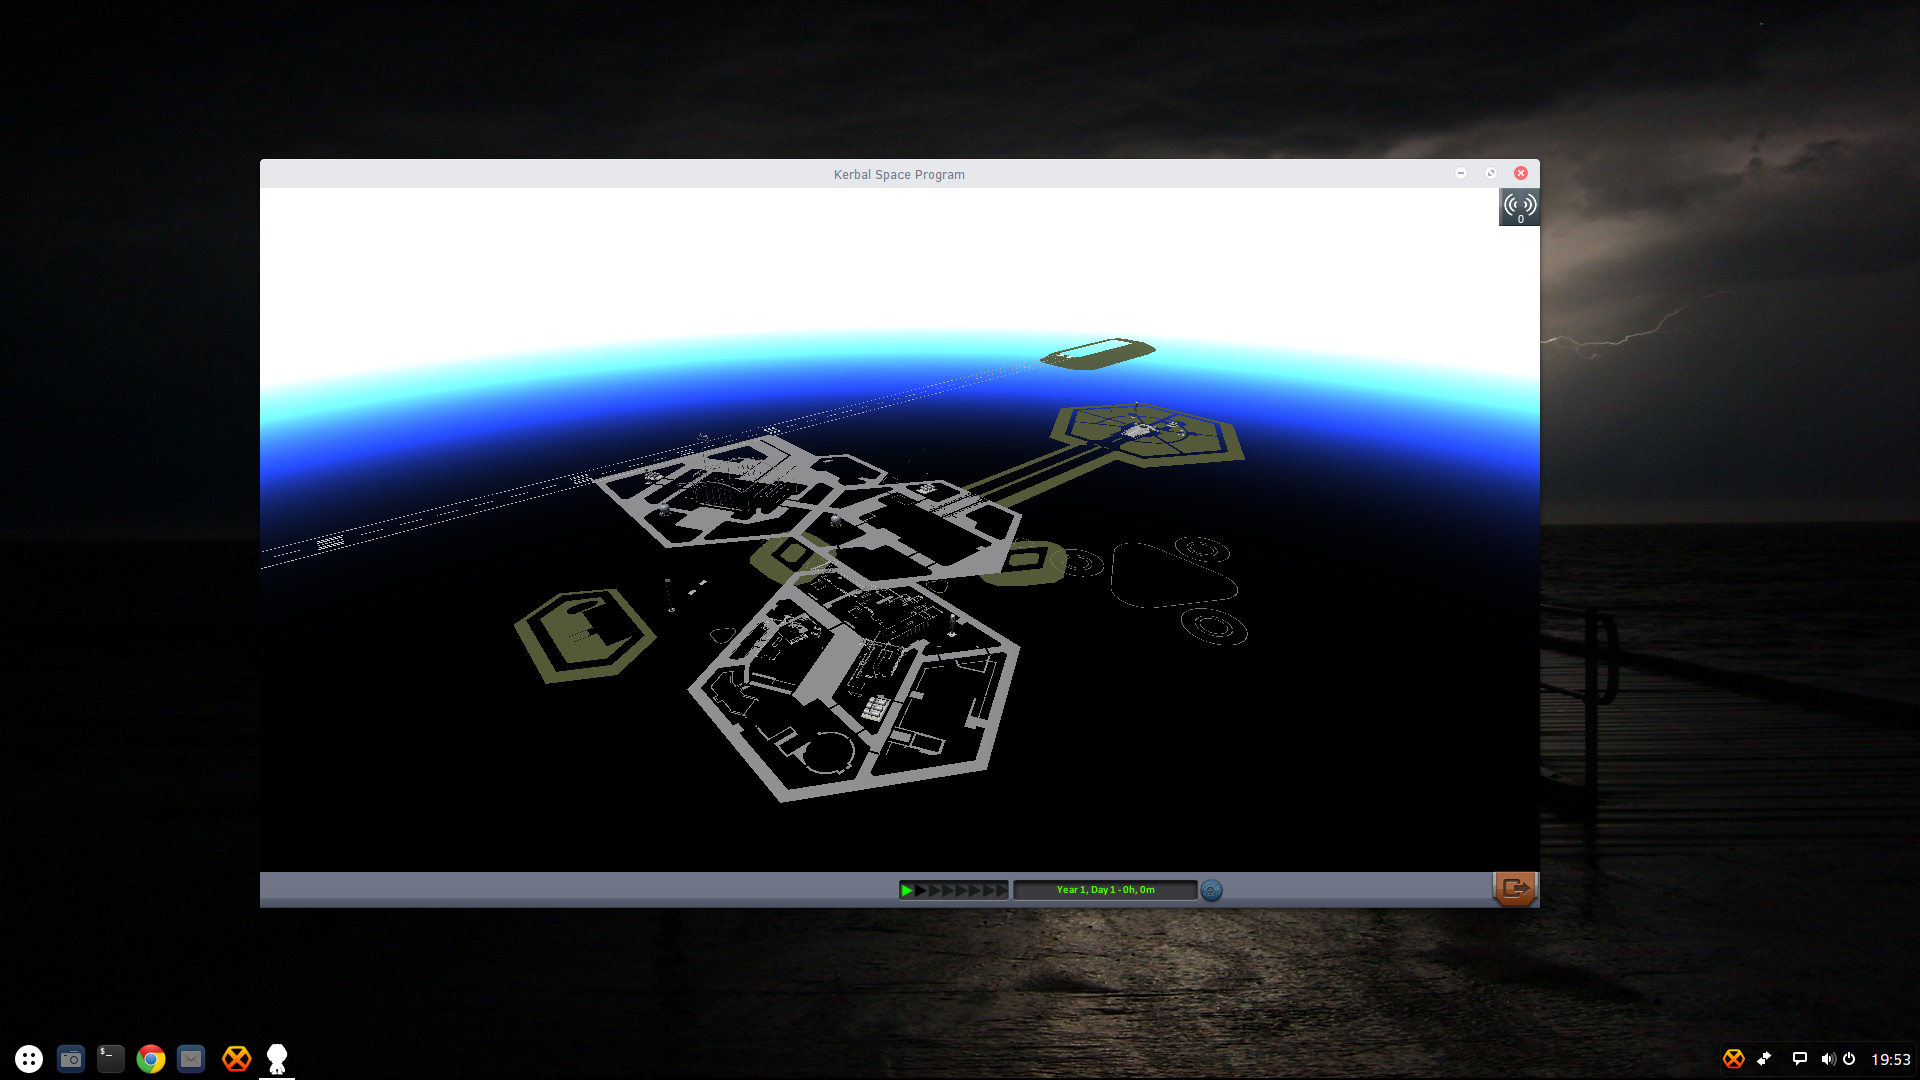
Task: Click the 19:53 clock in the tray
Action: [x=1890, y=1059]
